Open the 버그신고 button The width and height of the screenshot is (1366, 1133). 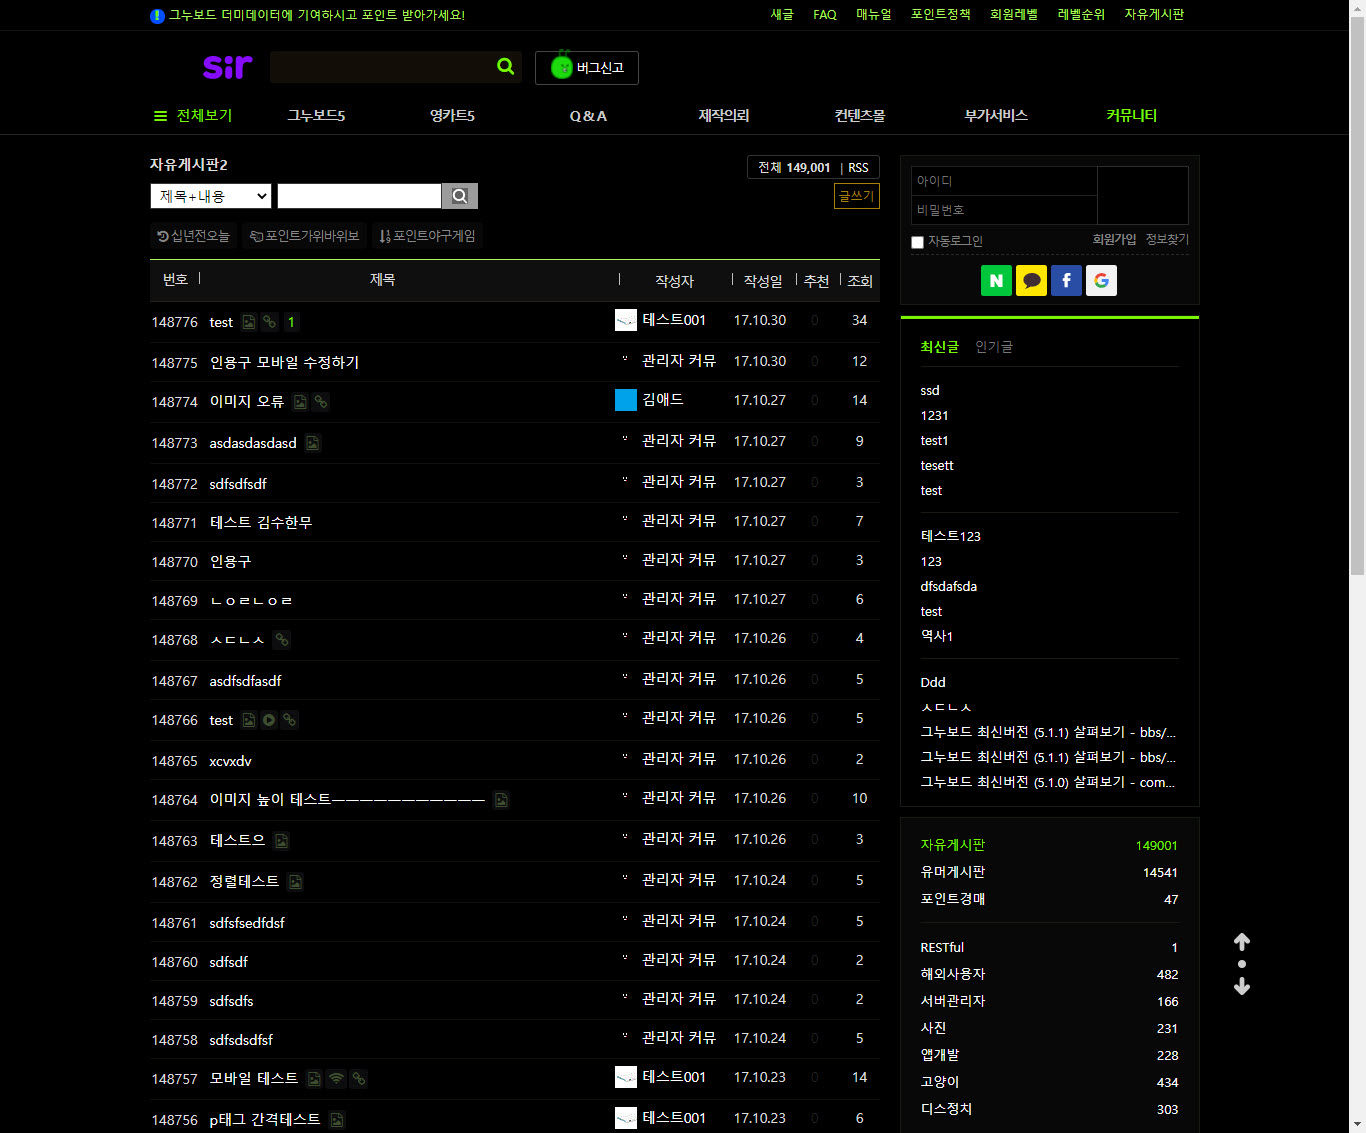click(587, 68)
